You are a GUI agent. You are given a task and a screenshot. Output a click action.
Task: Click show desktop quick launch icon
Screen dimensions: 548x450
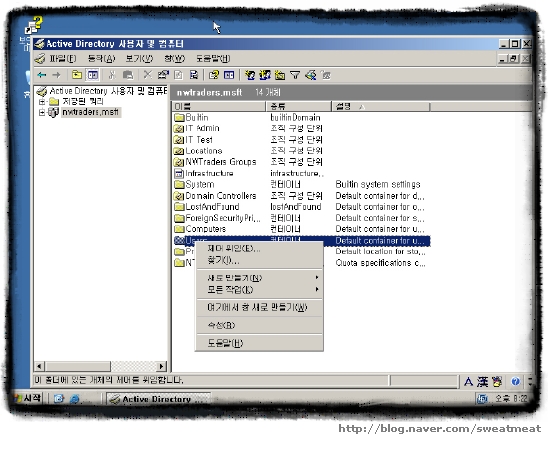point(59,399)
